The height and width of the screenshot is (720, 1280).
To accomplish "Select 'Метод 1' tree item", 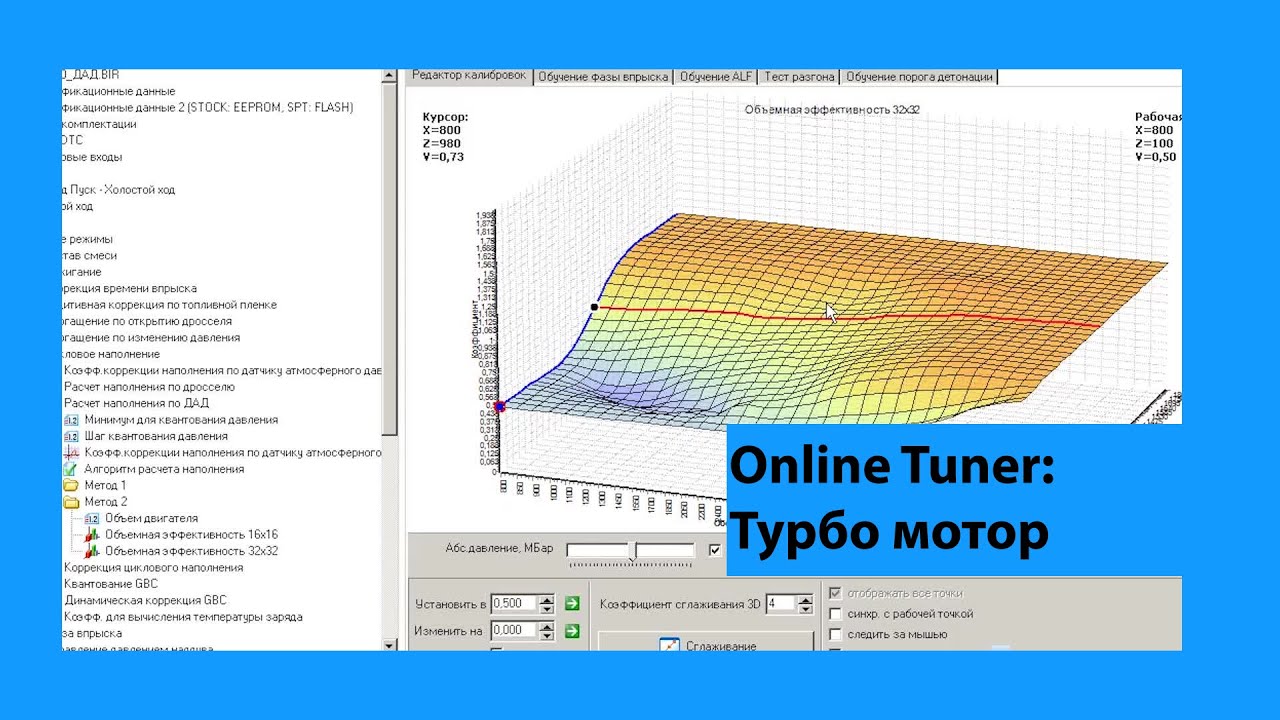I will (105, 486).
